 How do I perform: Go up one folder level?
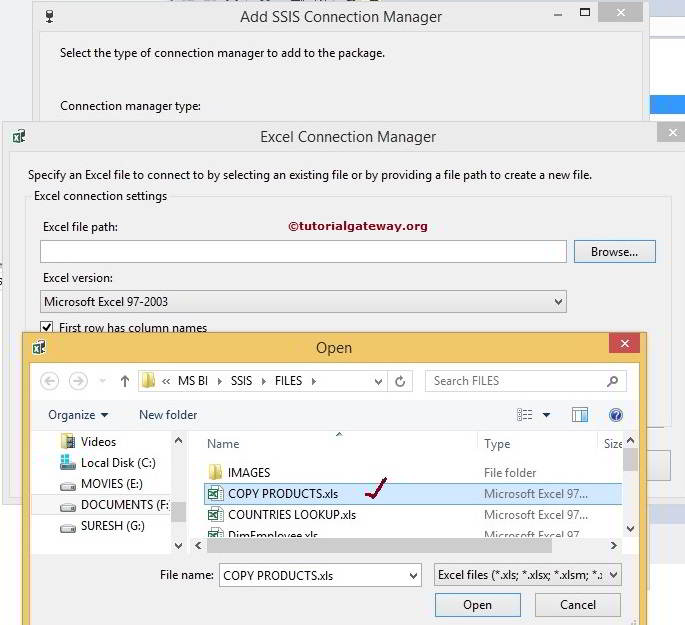coord(125,381)
